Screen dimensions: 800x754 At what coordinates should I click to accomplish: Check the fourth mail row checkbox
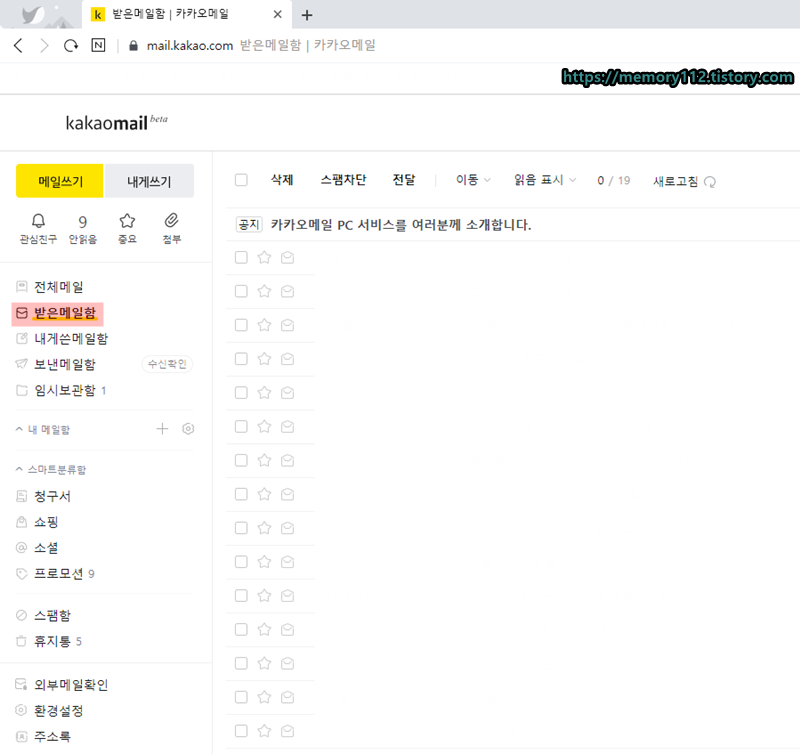[x=241, y=359]
